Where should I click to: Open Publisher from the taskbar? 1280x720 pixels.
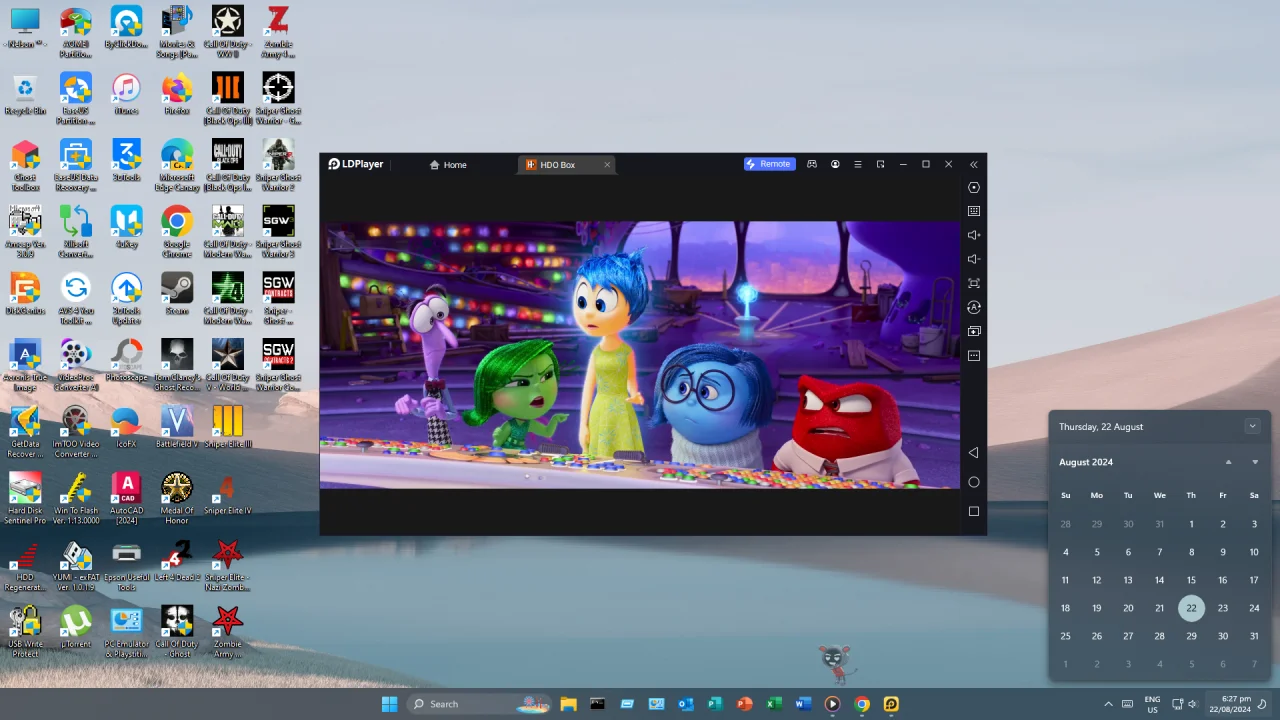(x=715, y=704)
